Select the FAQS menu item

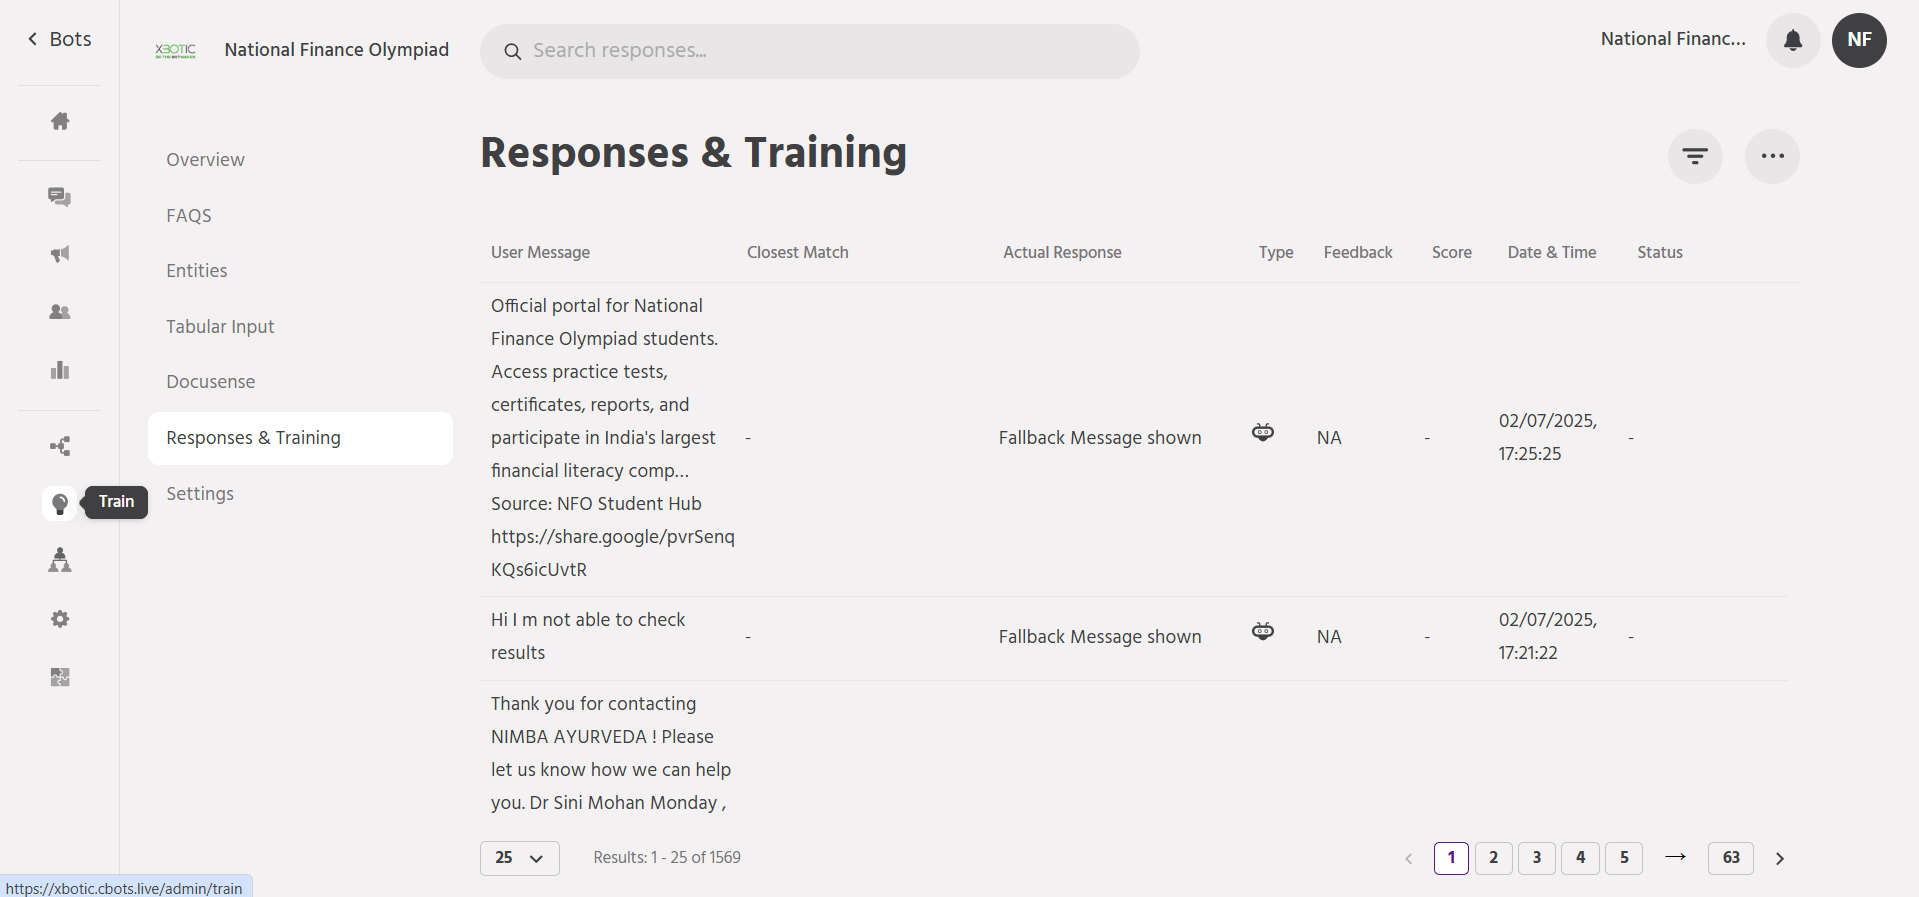pyautogui.click(x=189, y=216)
